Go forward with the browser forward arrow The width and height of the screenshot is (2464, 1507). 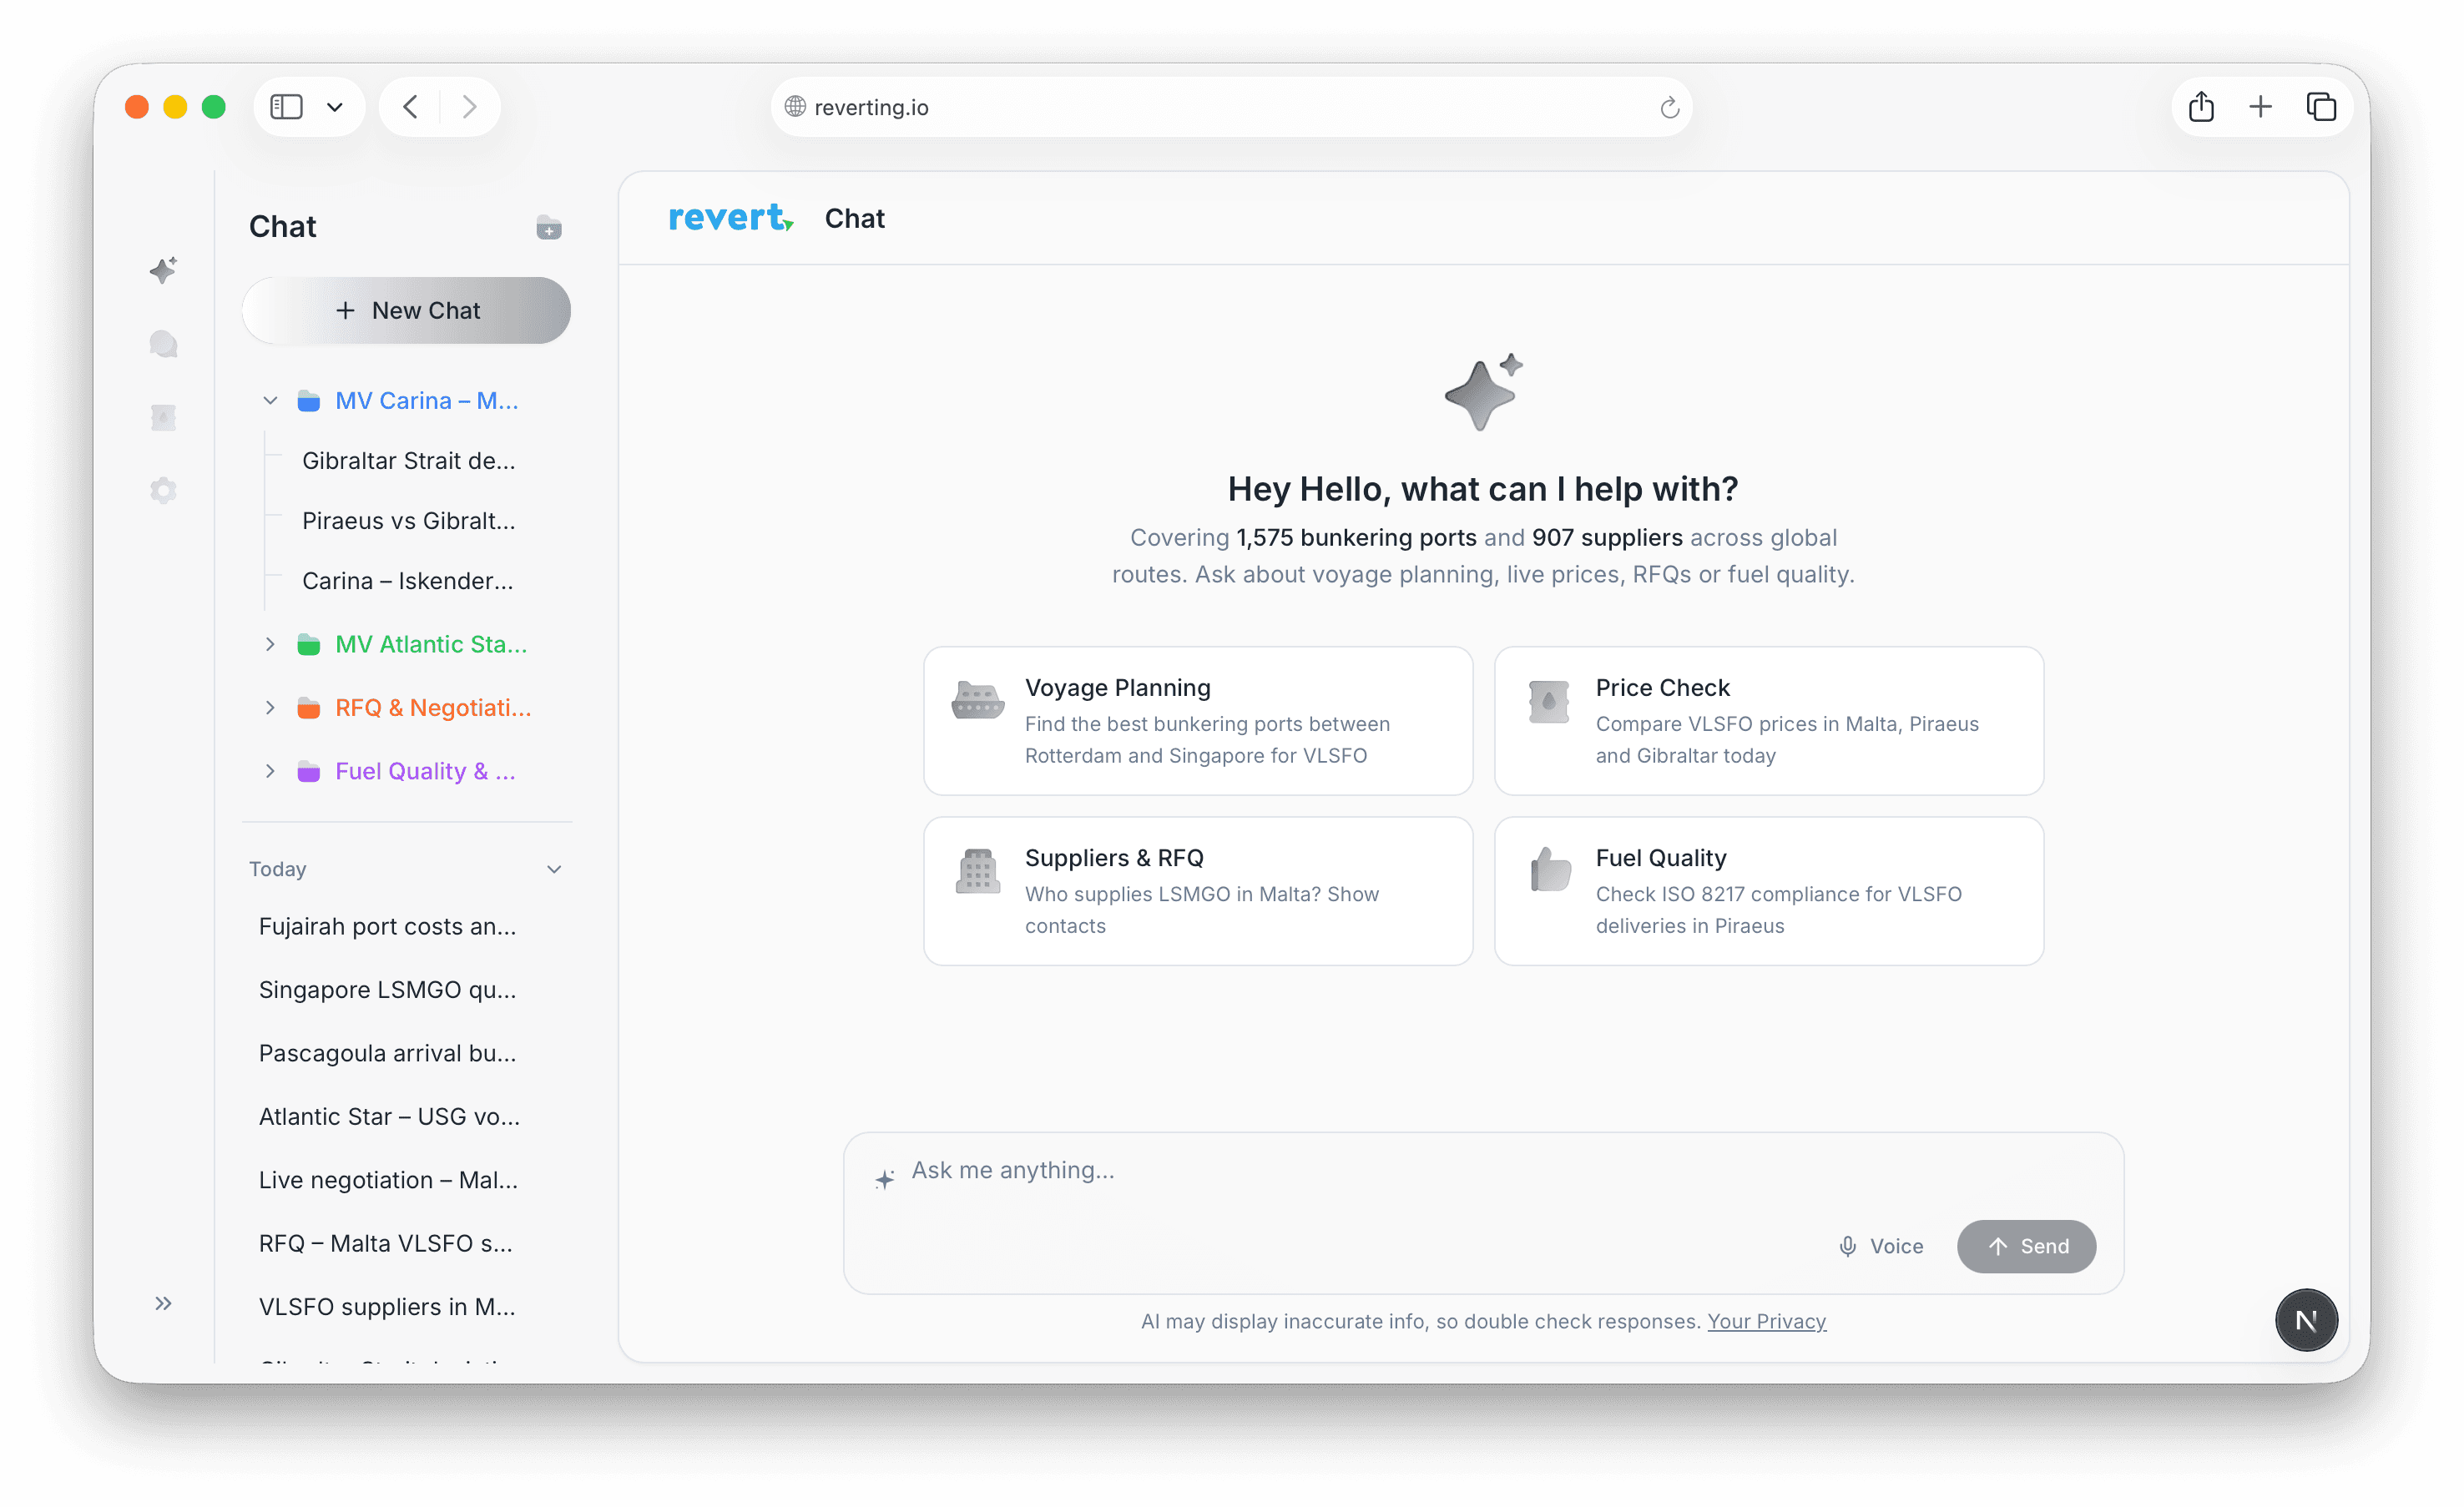point(469,107)
